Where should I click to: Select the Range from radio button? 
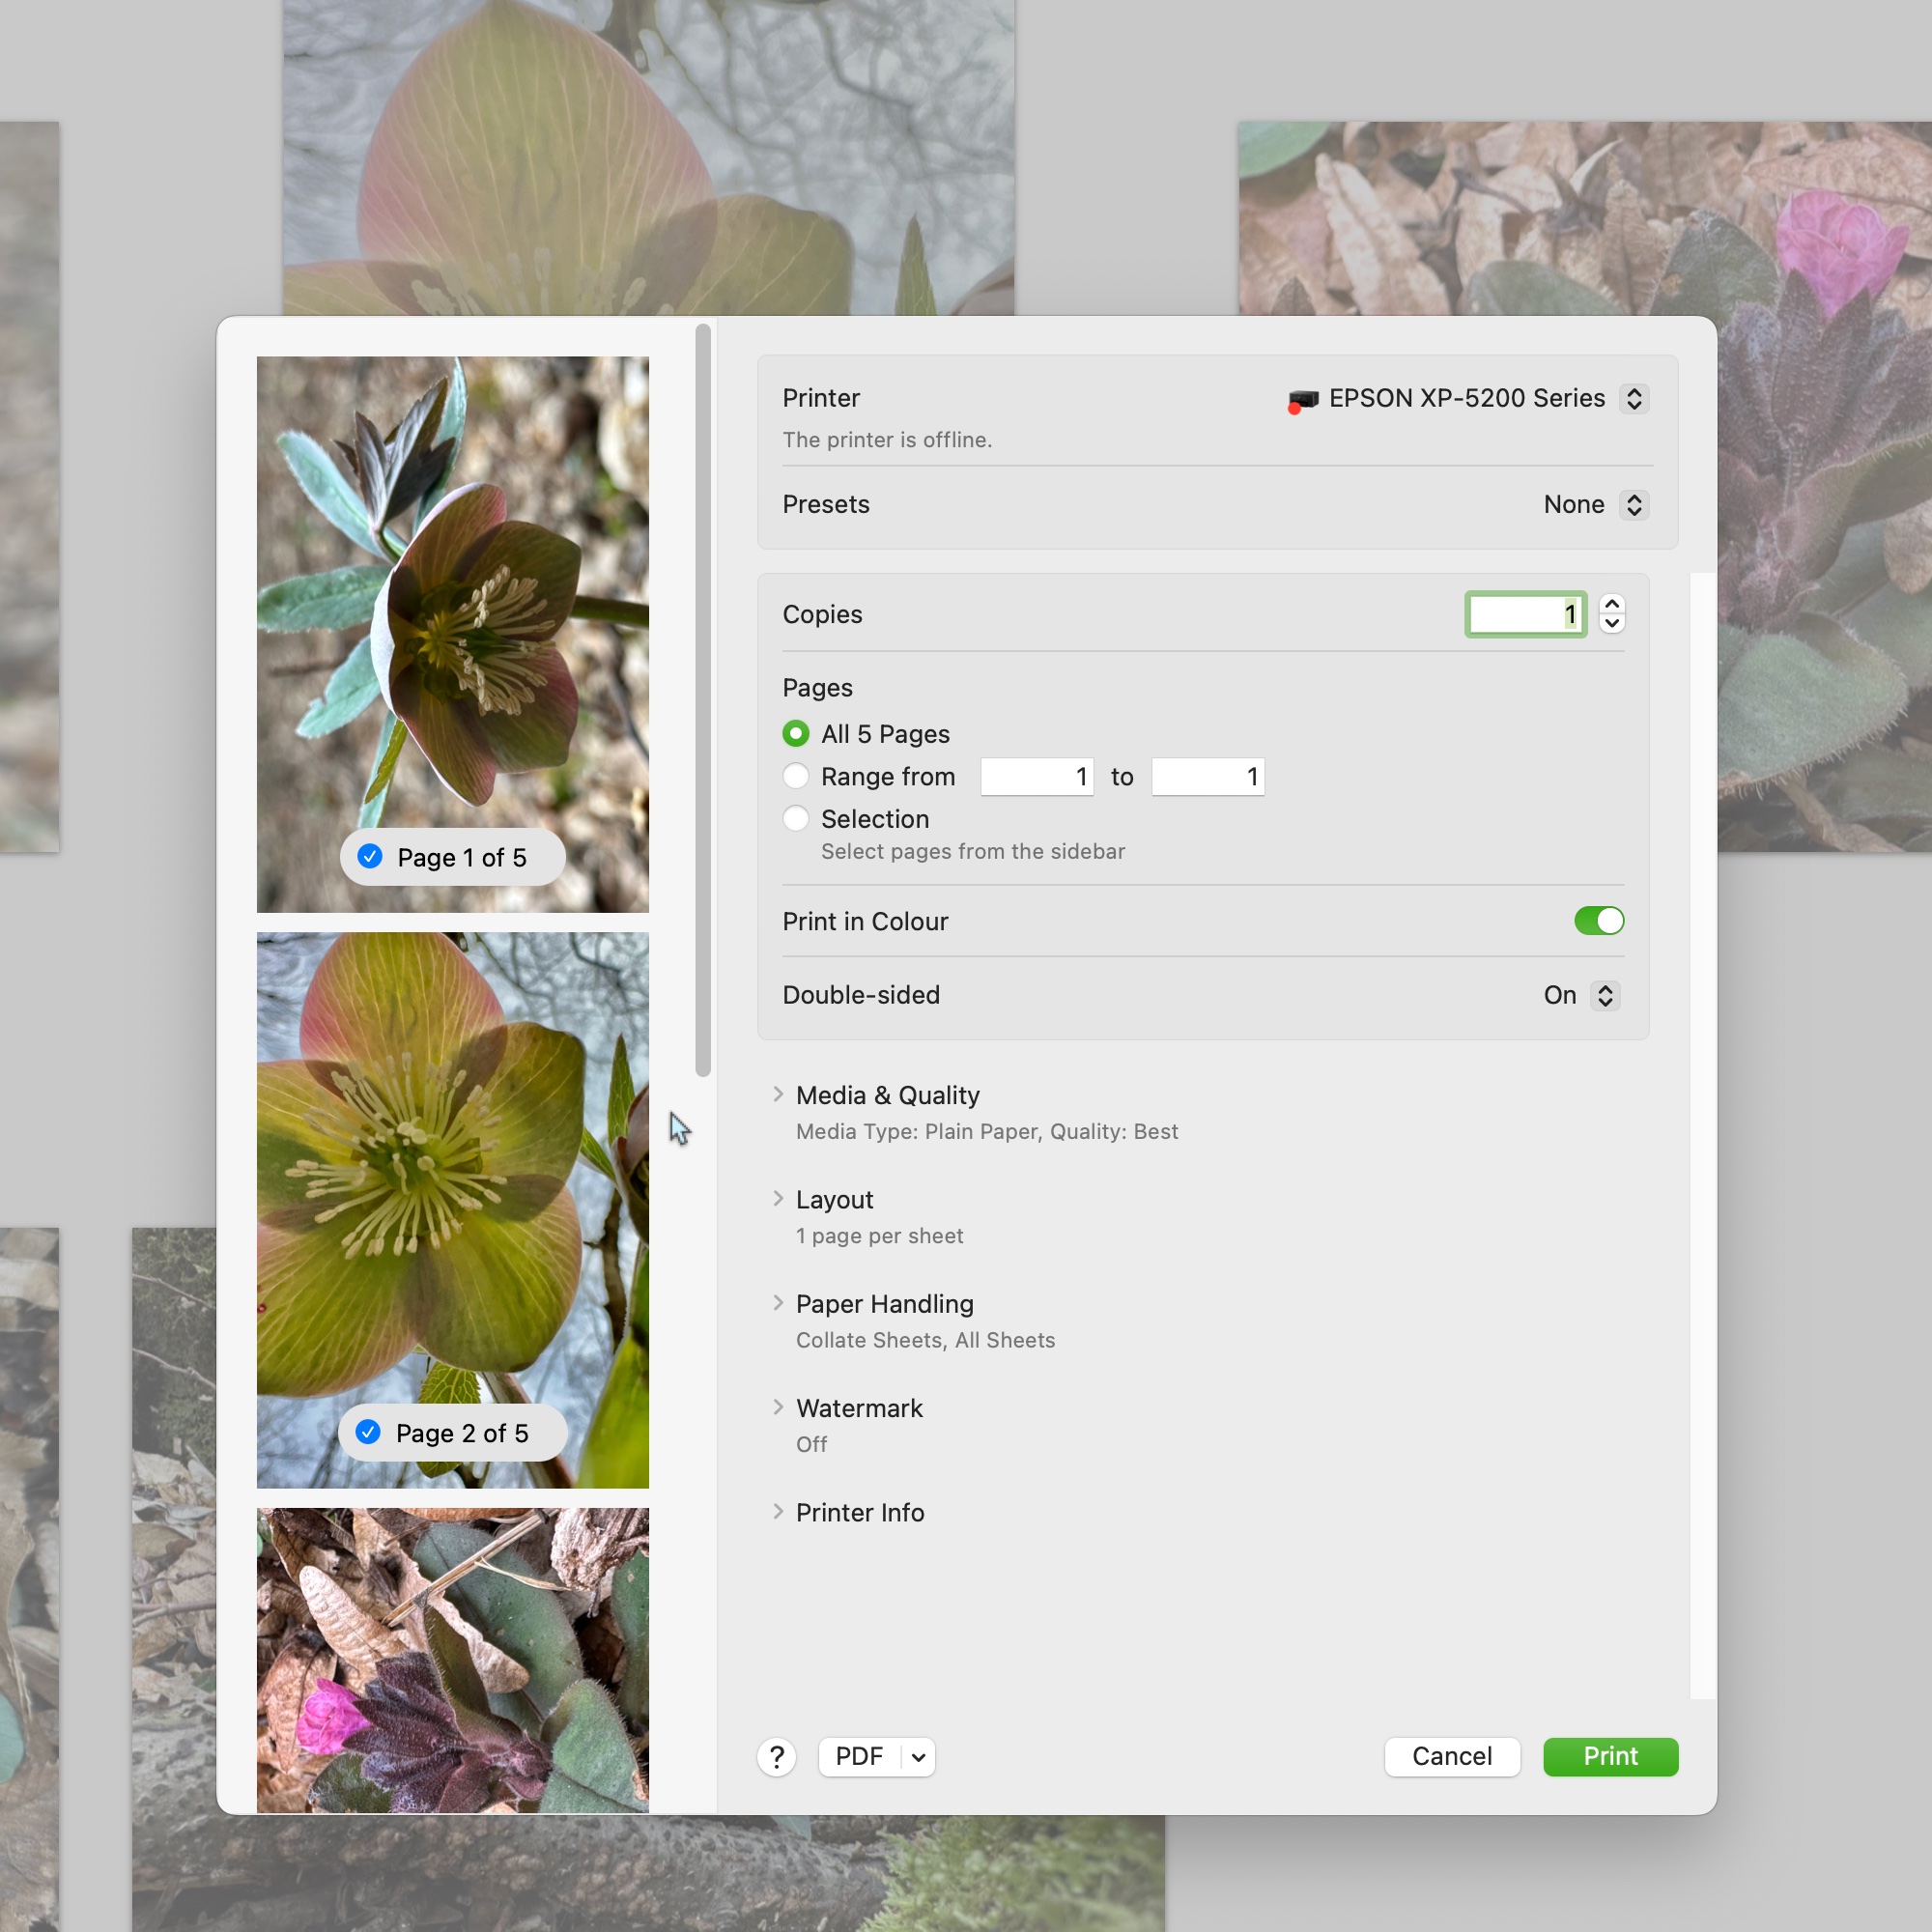(x=796, y=776)
